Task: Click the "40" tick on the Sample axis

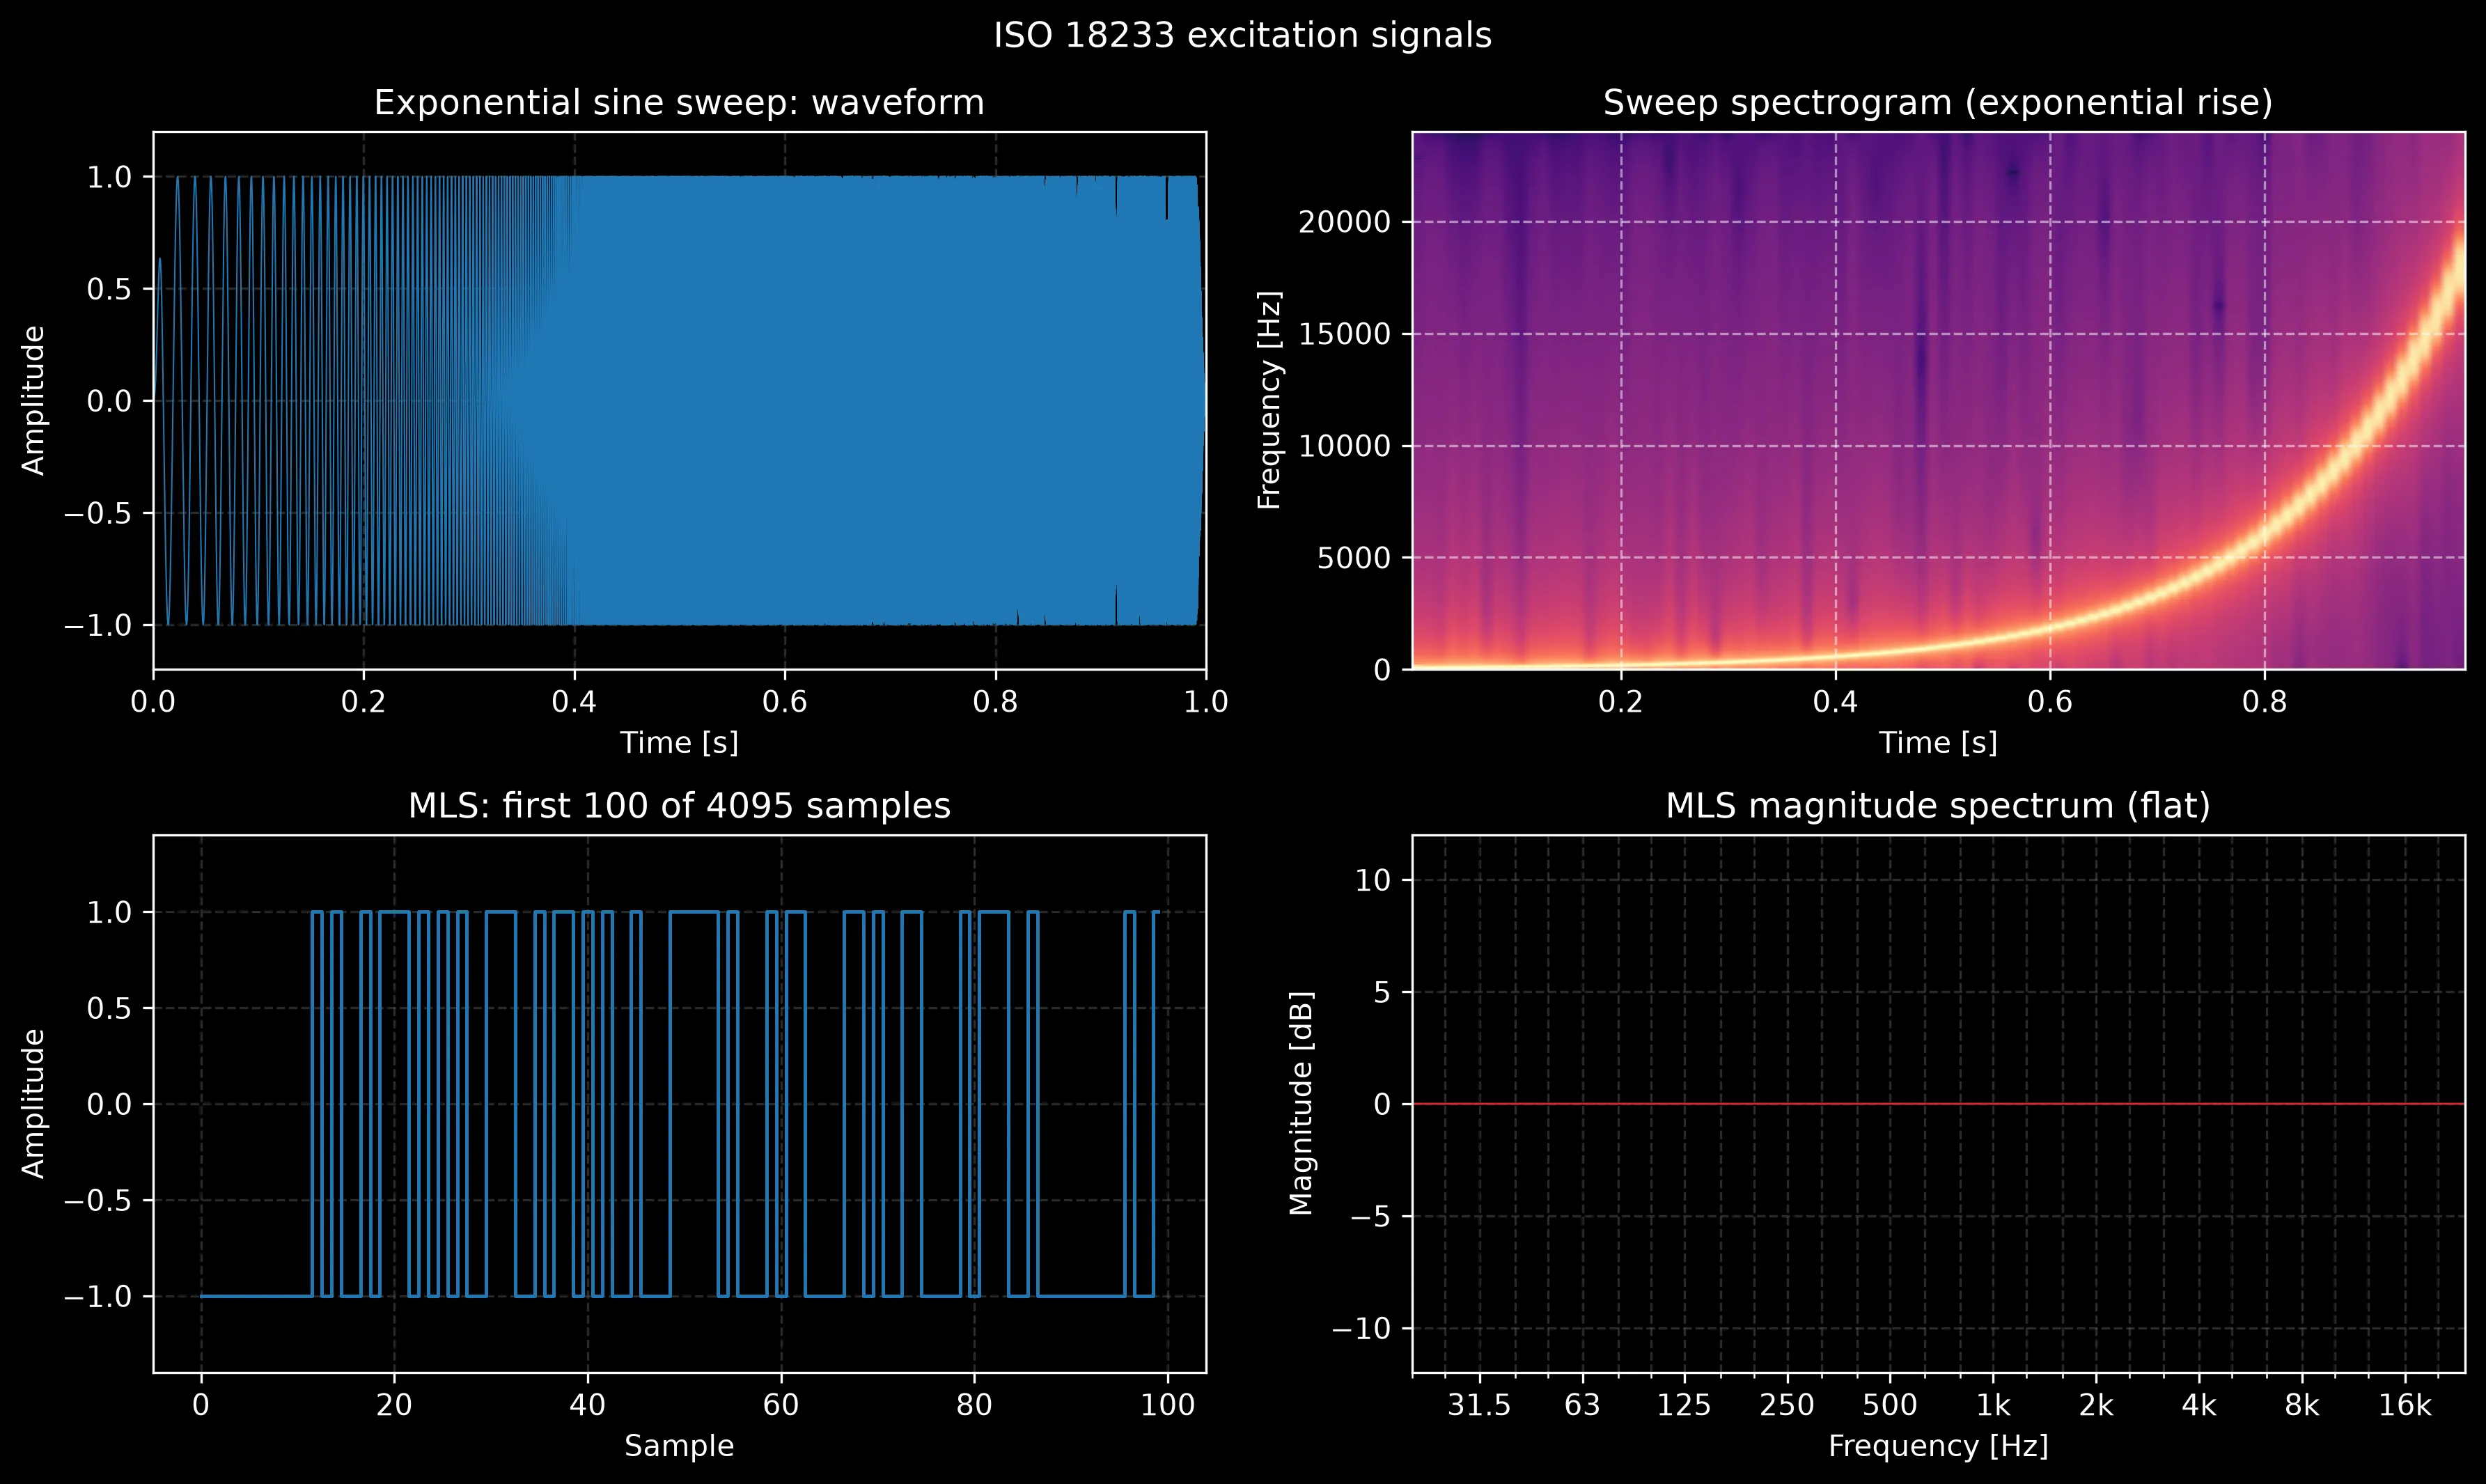Action: pyautogui.click(x=587, y=1406)
